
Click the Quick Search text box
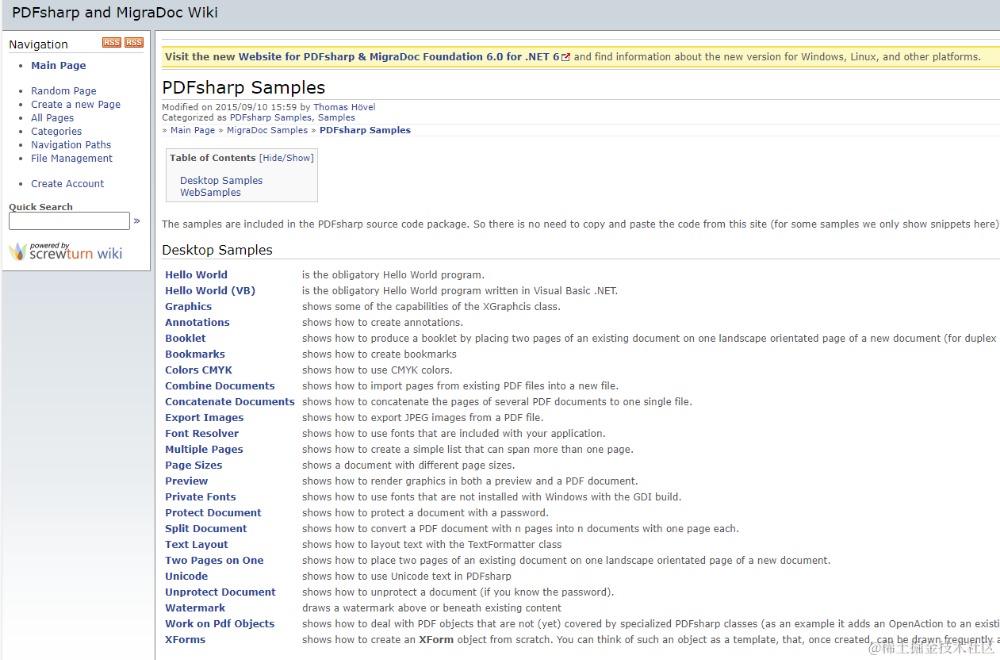coord(69,221)
